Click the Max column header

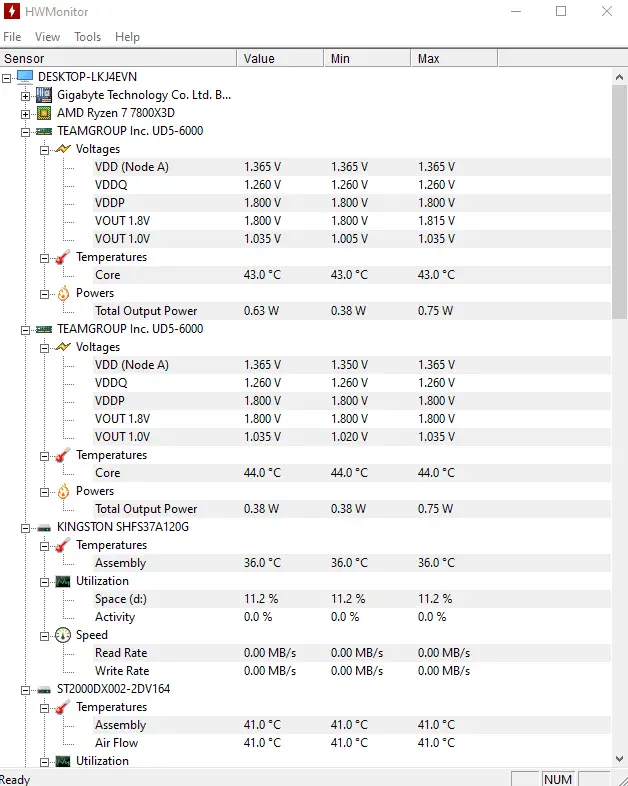tap(454, 59)
